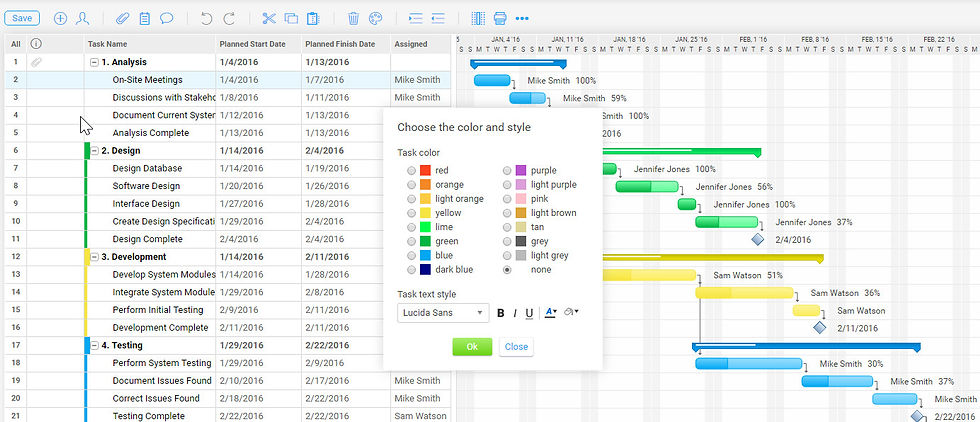This screenshot has width=980, height=422.
Task: Click the Task Name column header
Action: pos(150,44)
